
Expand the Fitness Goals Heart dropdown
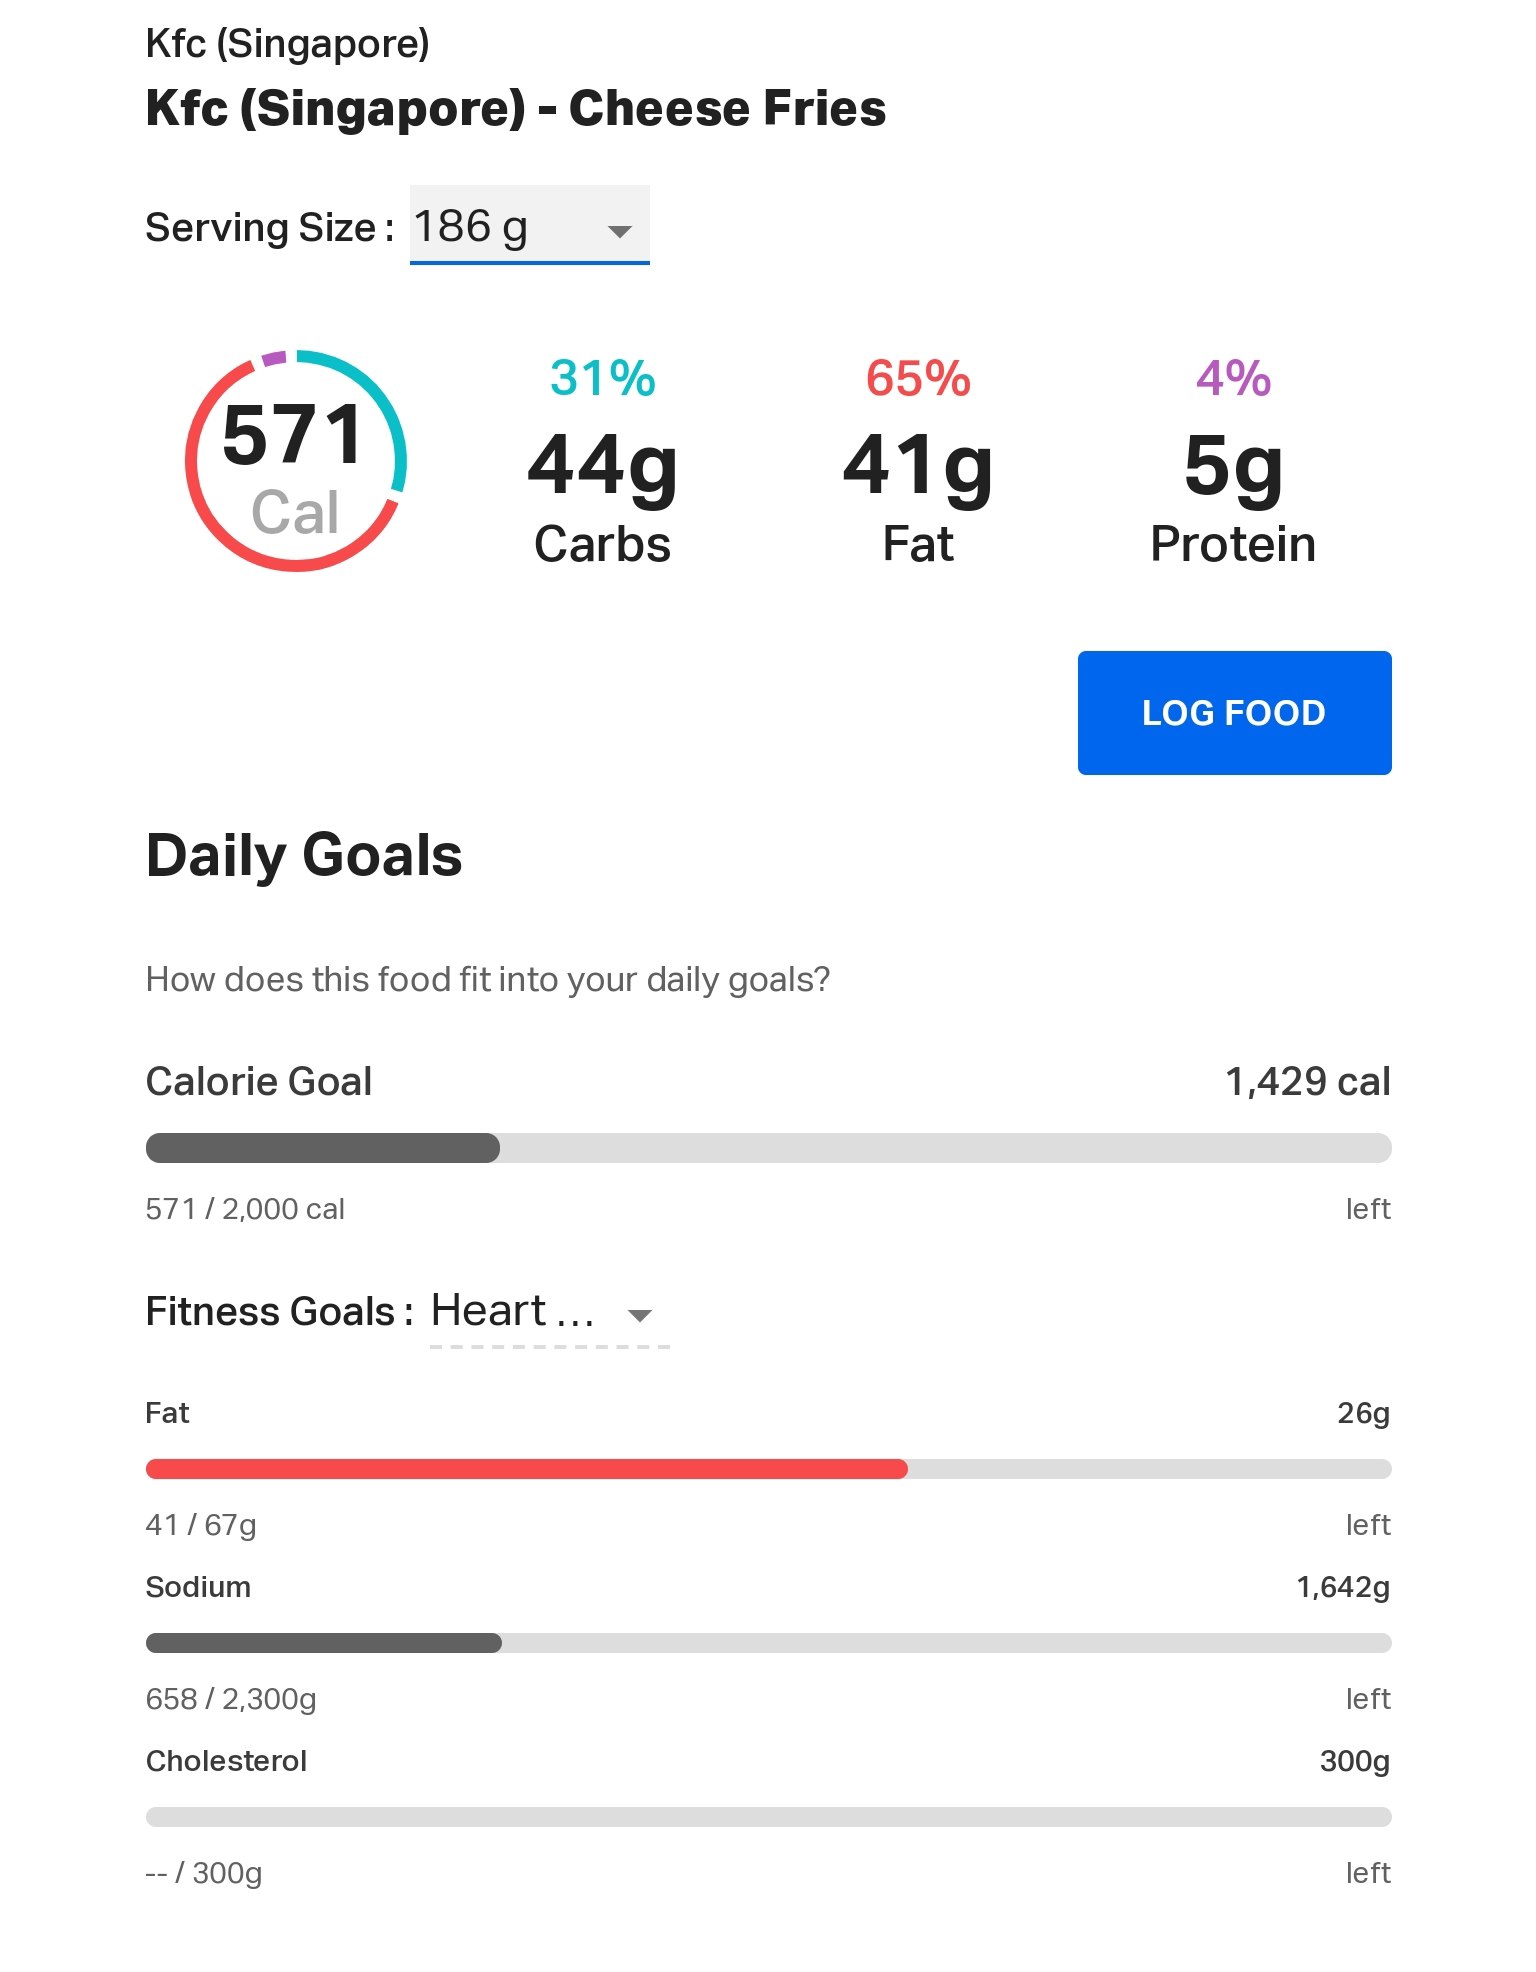pos(549,1313)
